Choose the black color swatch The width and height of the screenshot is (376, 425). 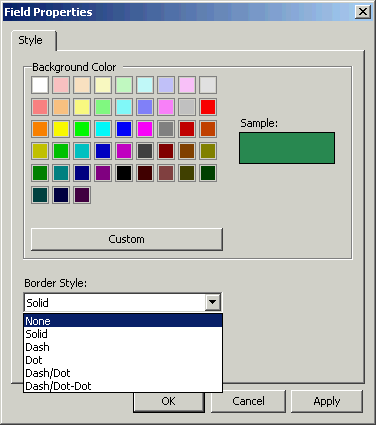click(124, 173)
